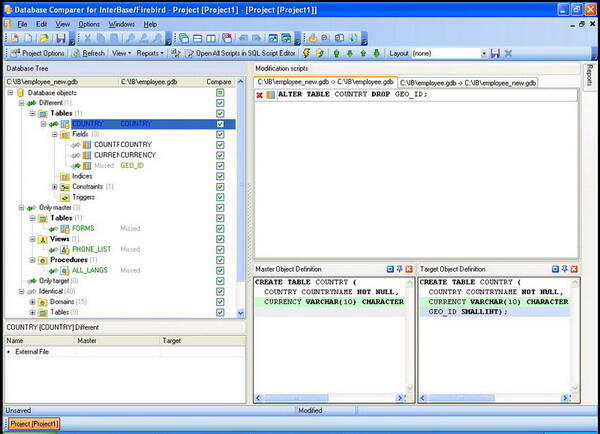600x434 pixels.
Task: Click the open project folder icon
Action: click(44, 38)
